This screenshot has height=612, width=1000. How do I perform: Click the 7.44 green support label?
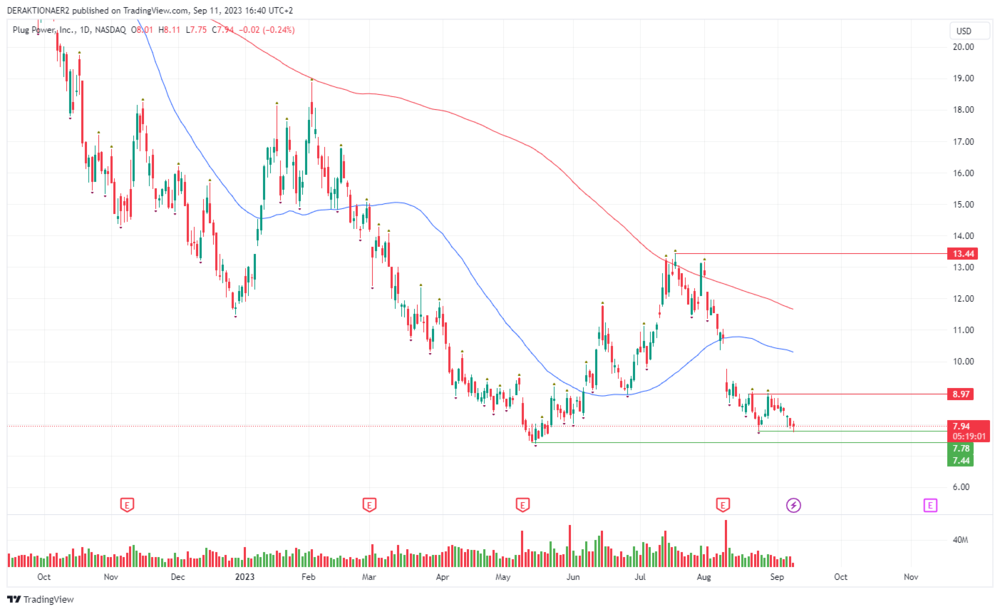tap(960, 460)
